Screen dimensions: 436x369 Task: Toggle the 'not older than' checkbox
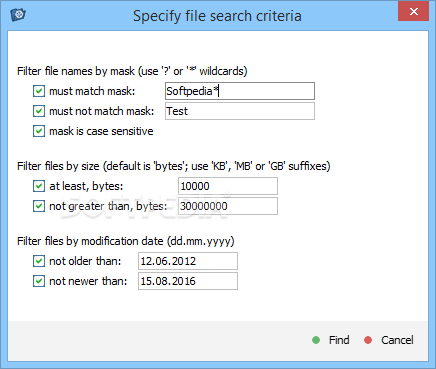(39, 261)
